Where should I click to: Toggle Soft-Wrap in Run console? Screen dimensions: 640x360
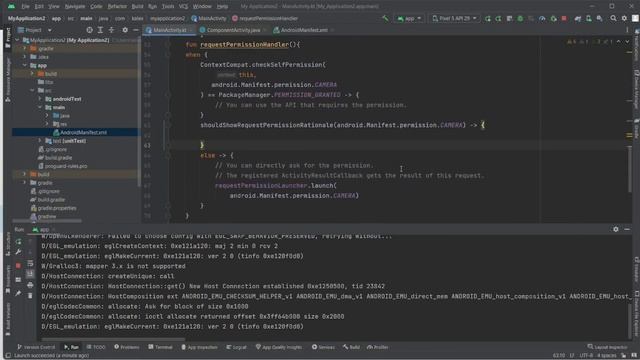coord(30,264)
